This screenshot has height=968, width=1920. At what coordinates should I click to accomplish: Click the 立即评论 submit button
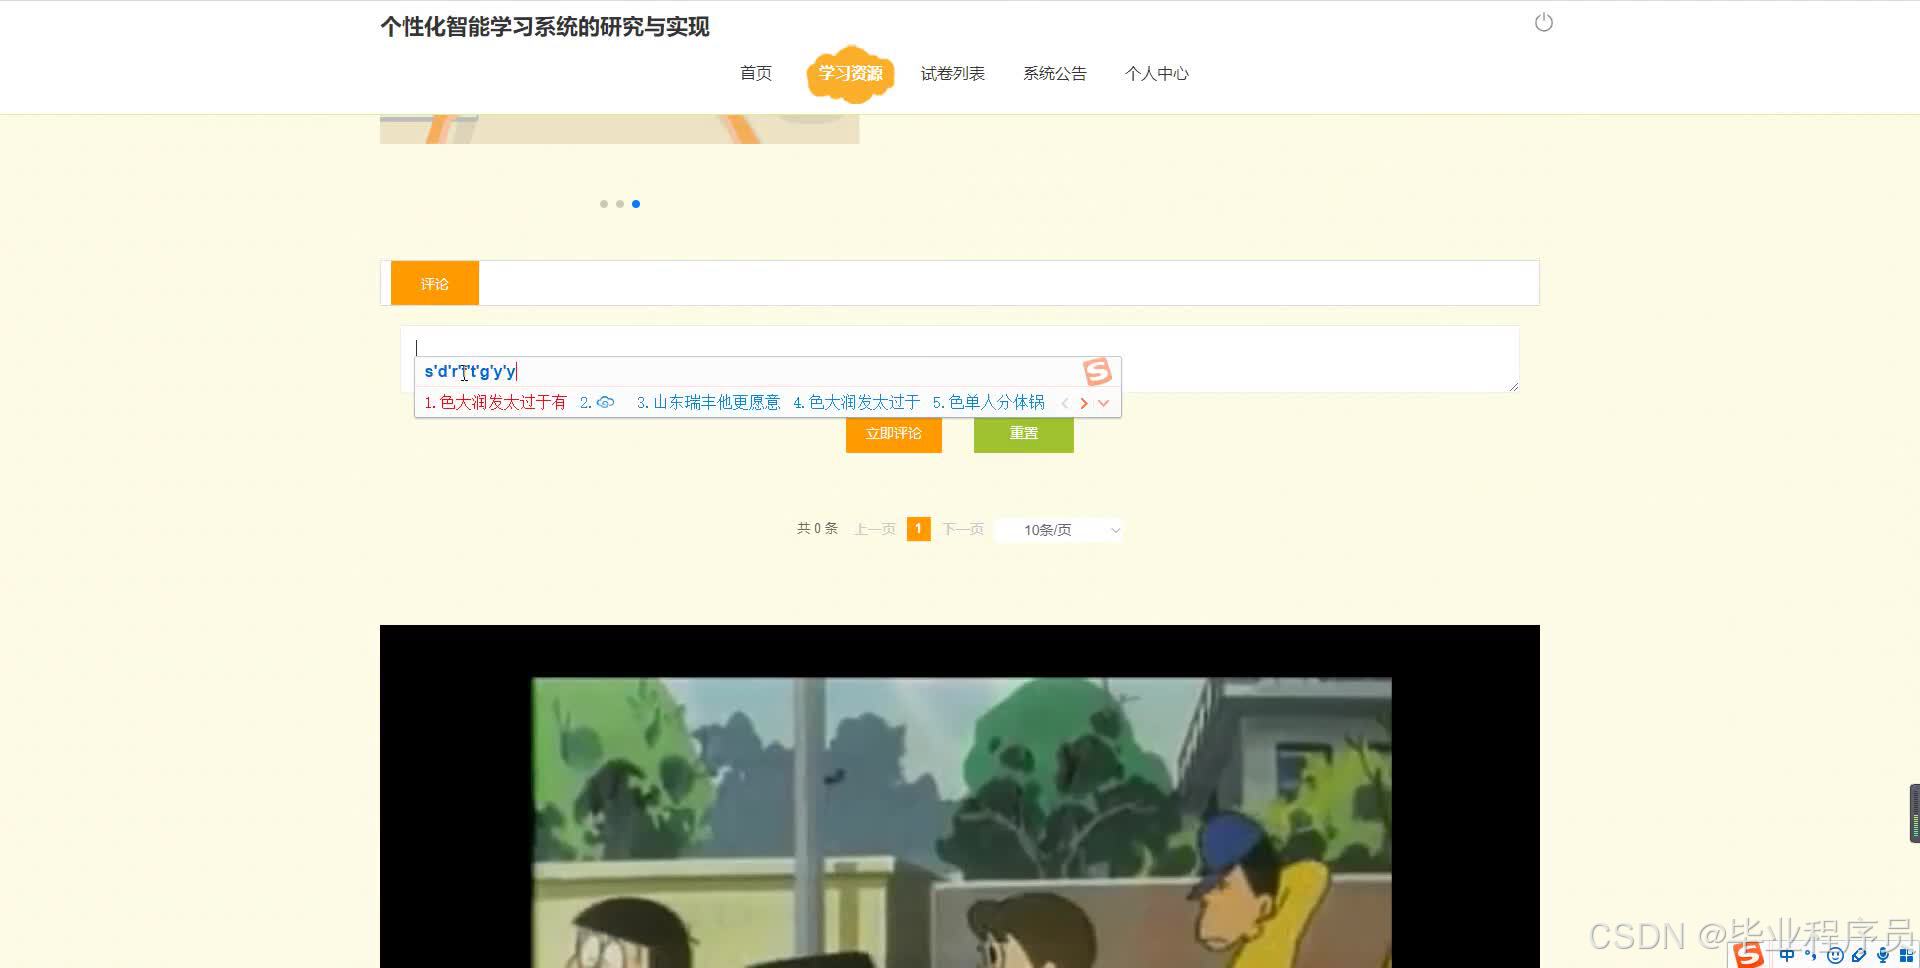click(894, 434)
